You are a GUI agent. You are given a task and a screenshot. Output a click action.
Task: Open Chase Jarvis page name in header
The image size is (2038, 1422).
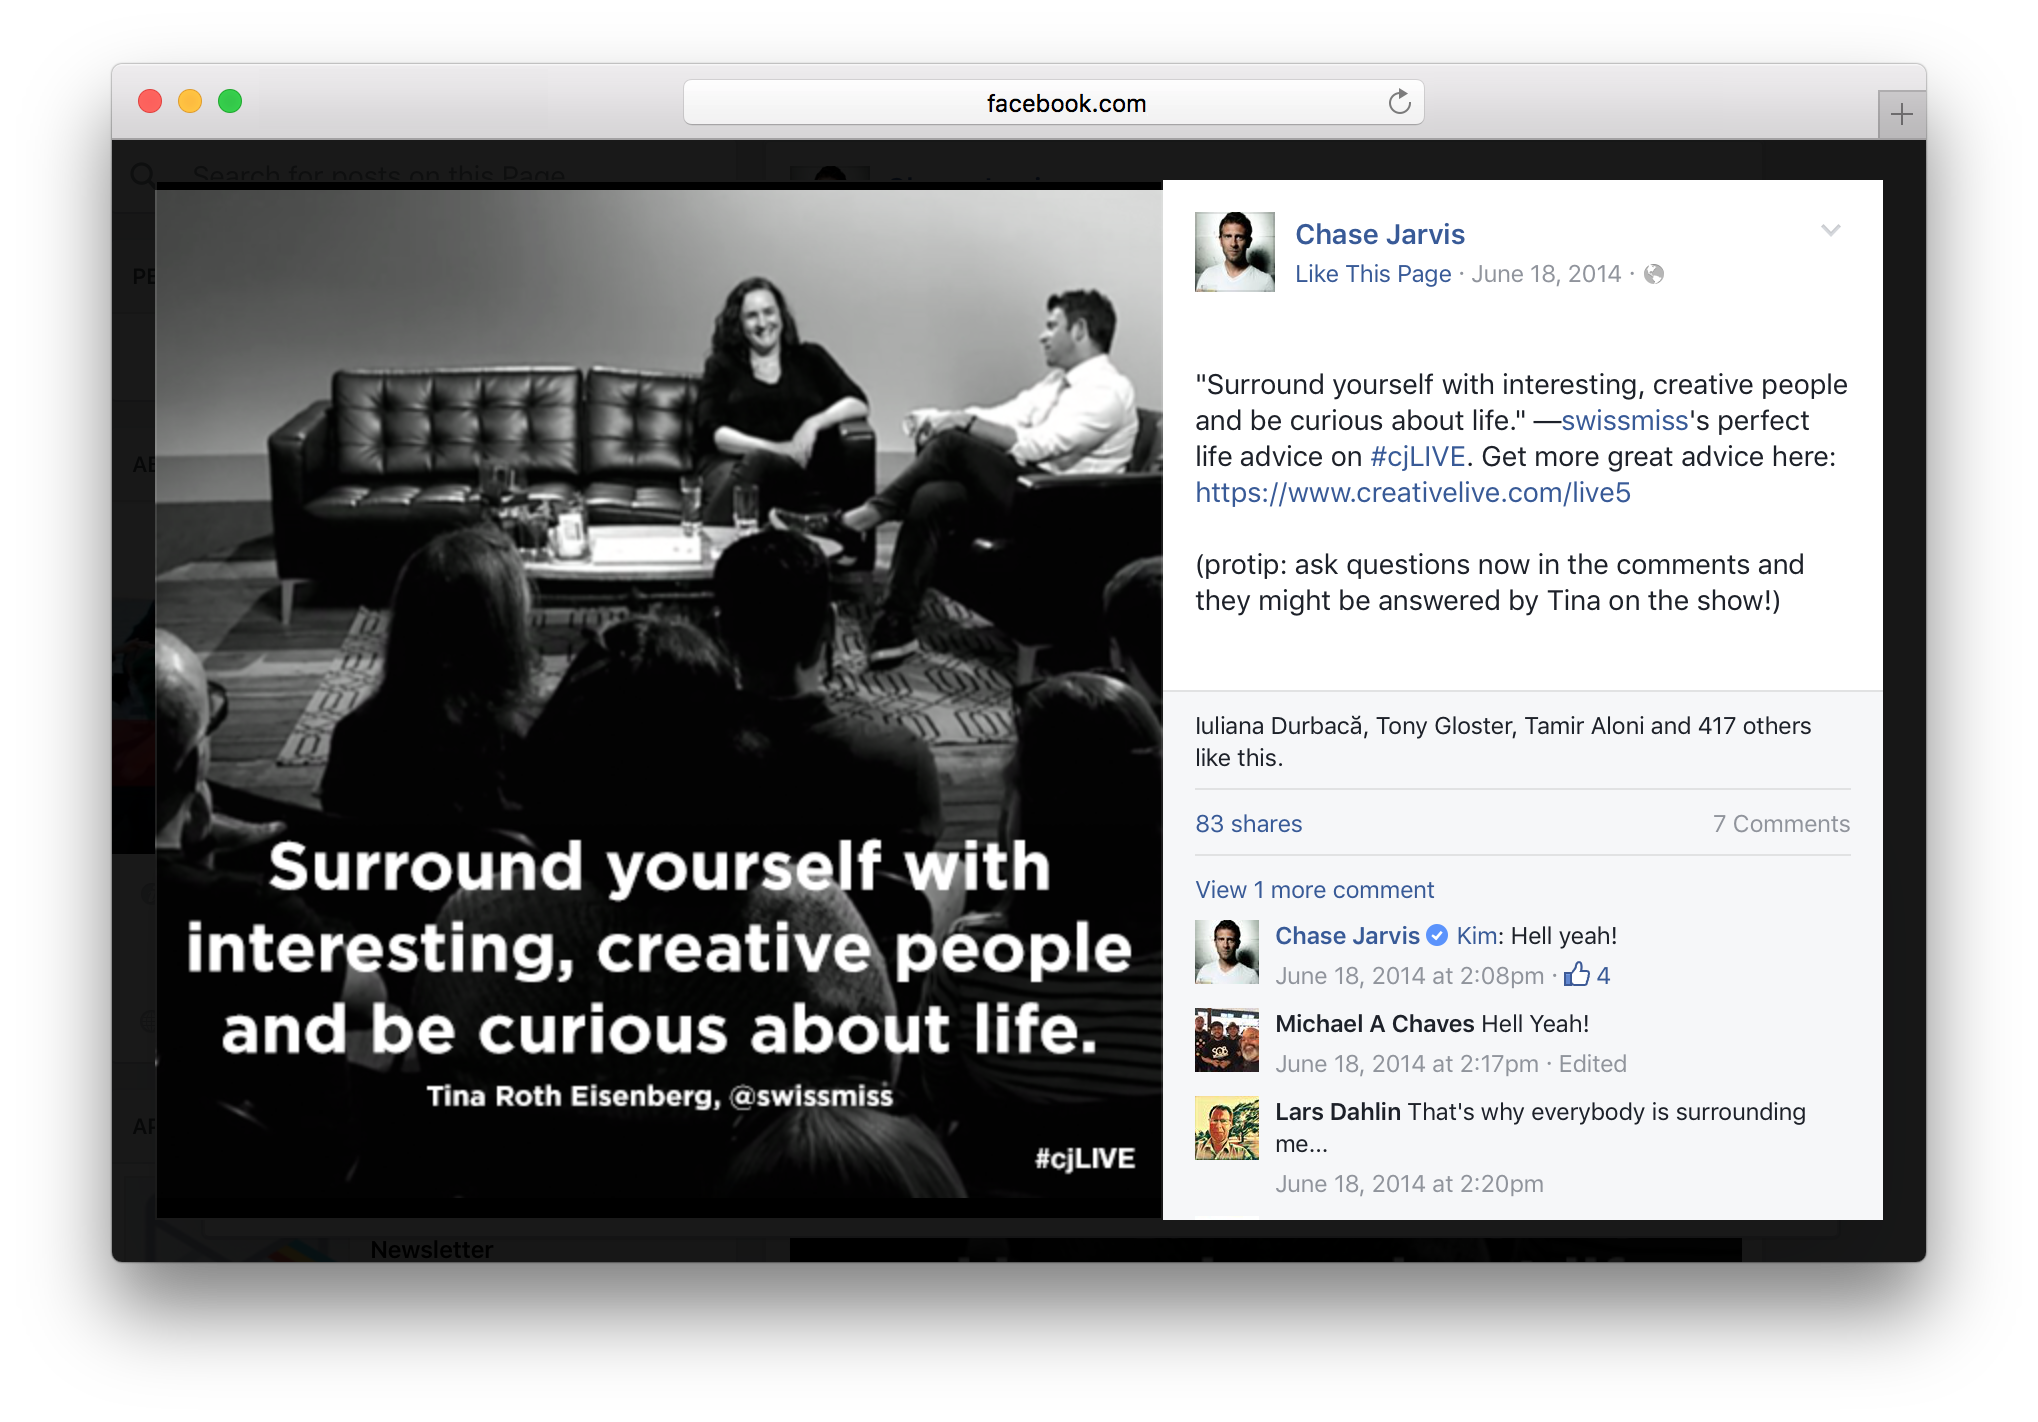click(1379, 234)
